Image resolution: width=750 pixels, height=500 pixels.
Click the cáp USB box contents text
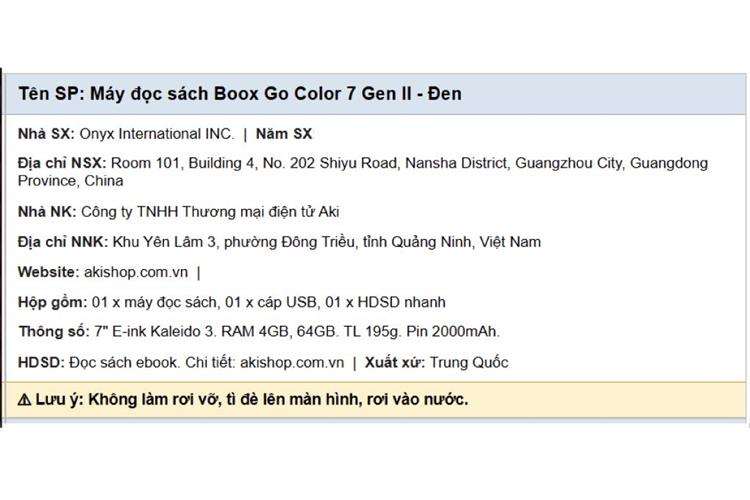[287, 302]
